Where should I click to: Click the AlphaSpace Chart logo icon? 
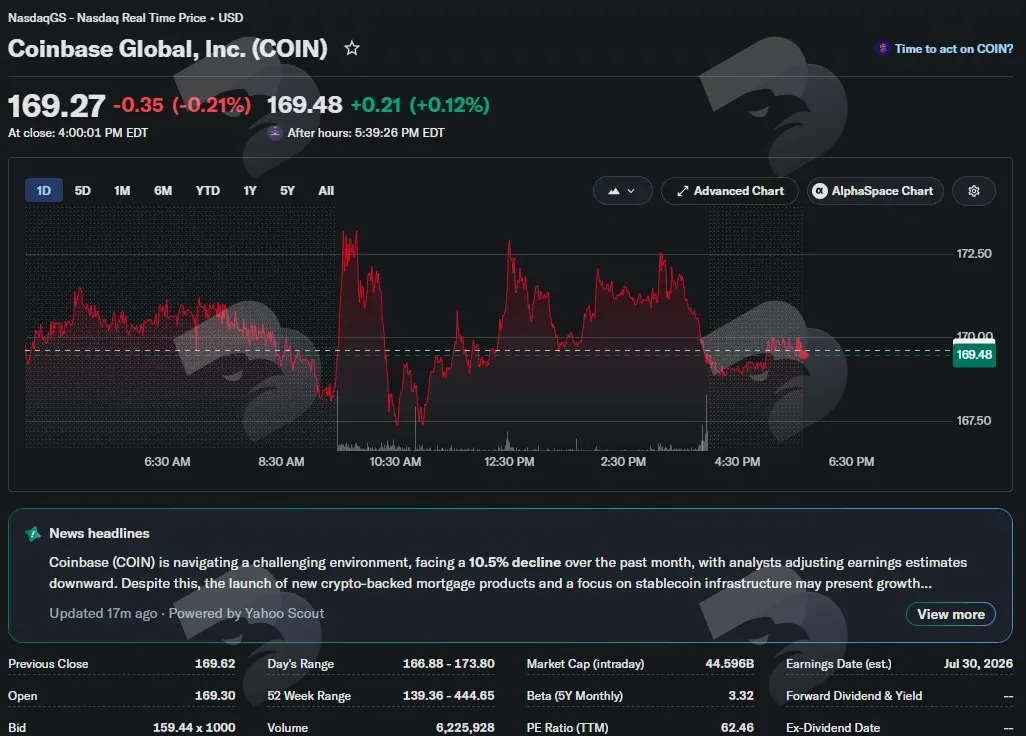[x=819, y=191]
